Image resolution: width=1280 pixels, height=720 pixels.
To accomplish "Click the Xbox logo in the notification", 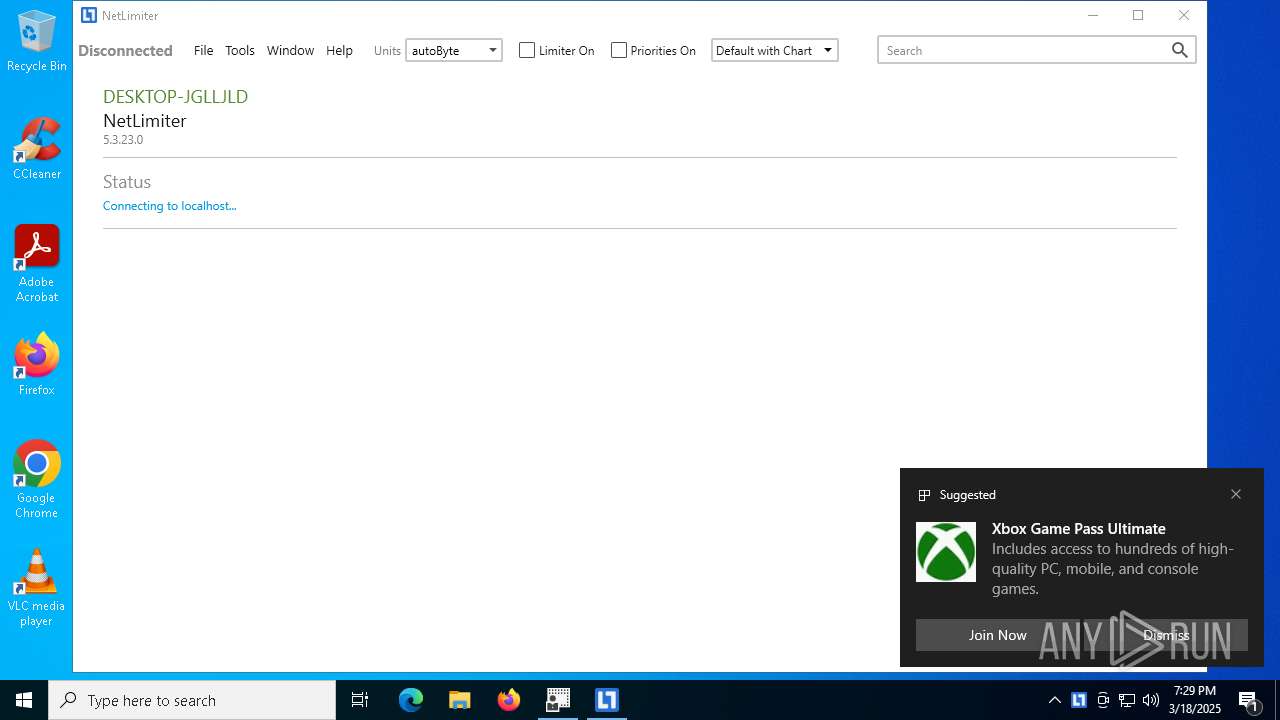I will point(946,552).
